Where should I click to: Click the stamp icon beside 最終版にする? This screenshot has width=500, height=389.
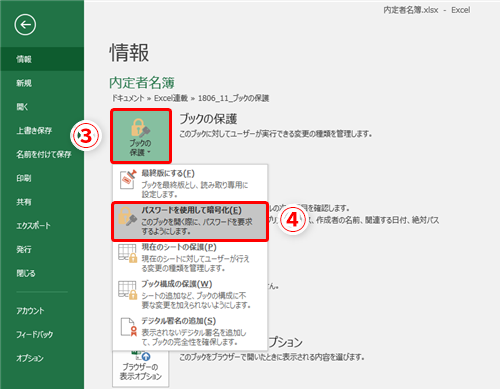click(128, 179)
